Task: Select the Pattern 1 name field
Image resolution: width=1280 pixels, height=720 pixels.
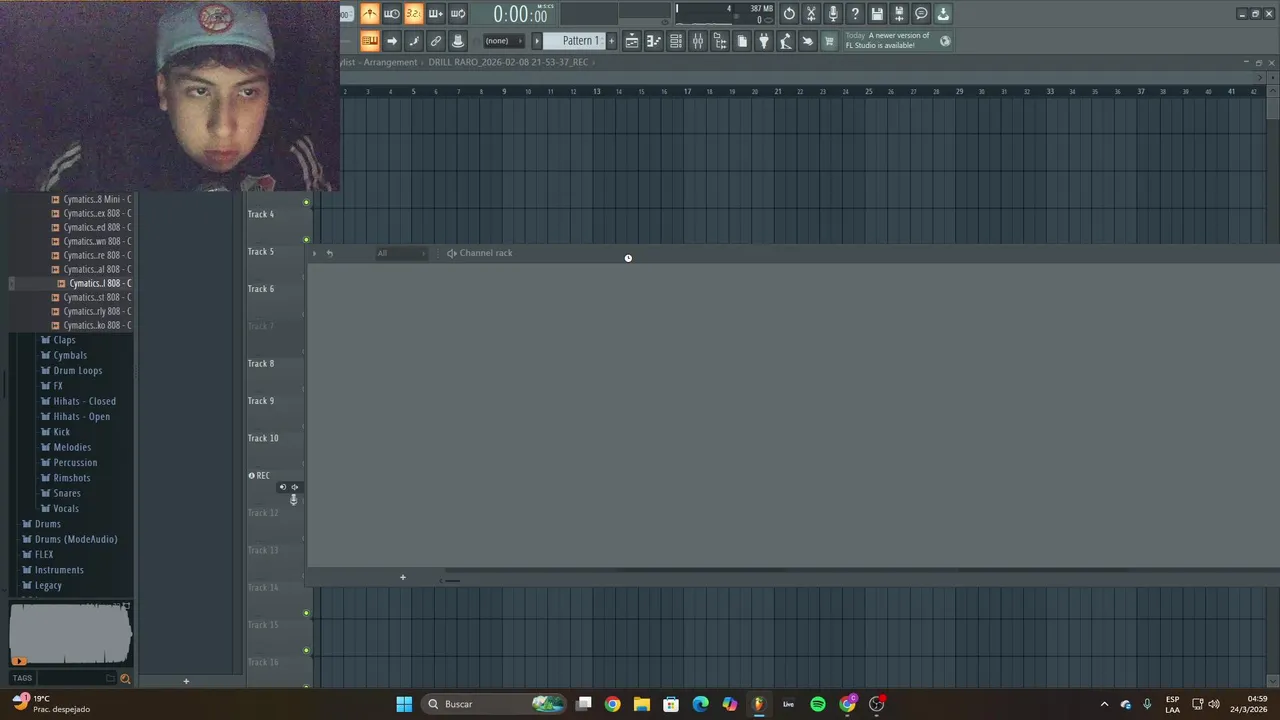Action: pyautogui.click(x=574, y=41)
